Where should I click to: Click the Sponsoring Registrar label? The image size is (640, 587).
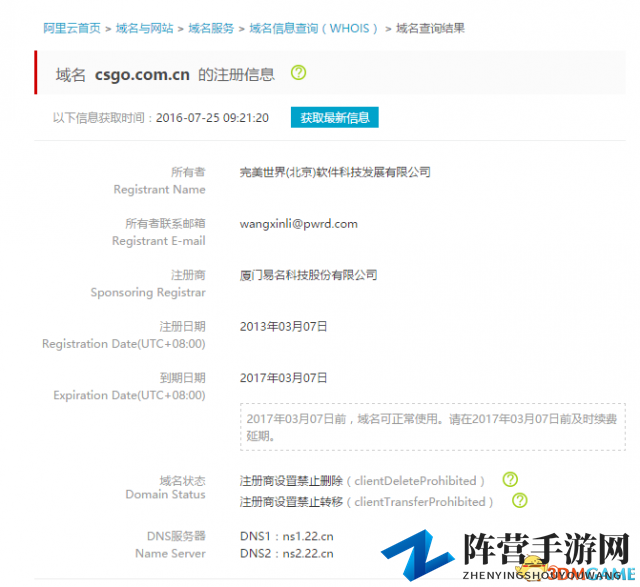(148, 292)
